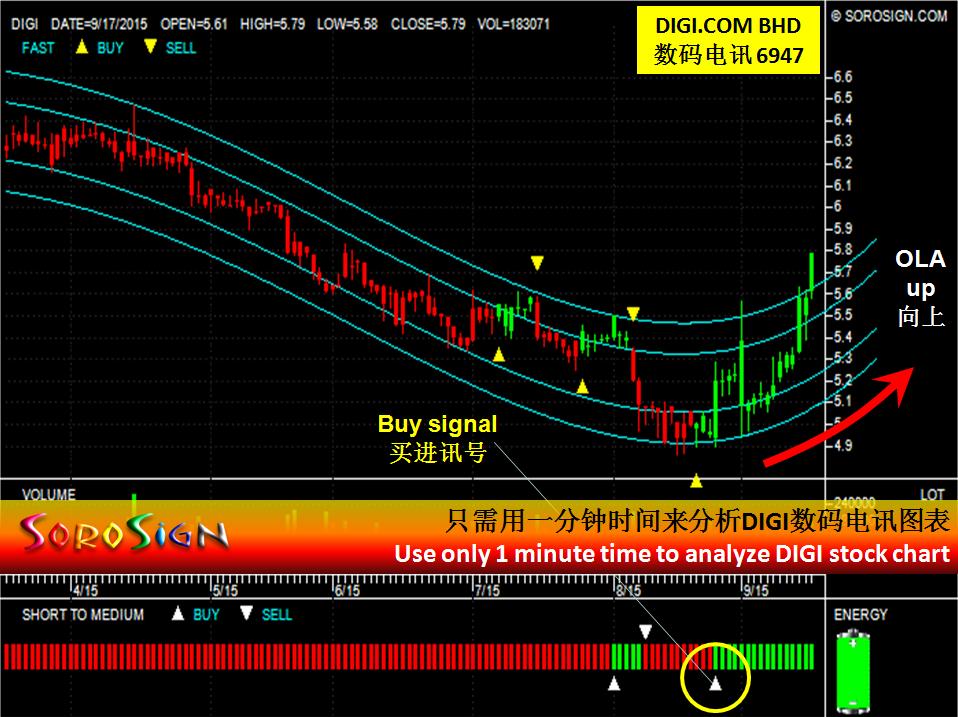The image size is (958, 717).
Task: Click the SELL text in SHORT TO MEDIUM legend
Action: coord(277,614)
